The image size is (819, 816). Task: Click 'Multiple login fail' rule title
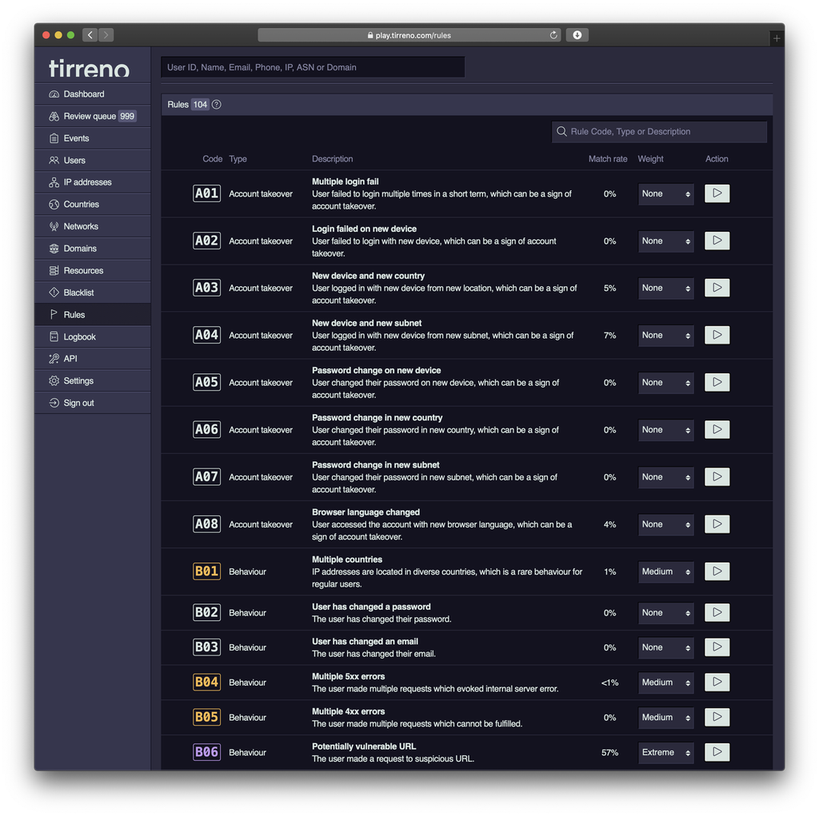345,182
